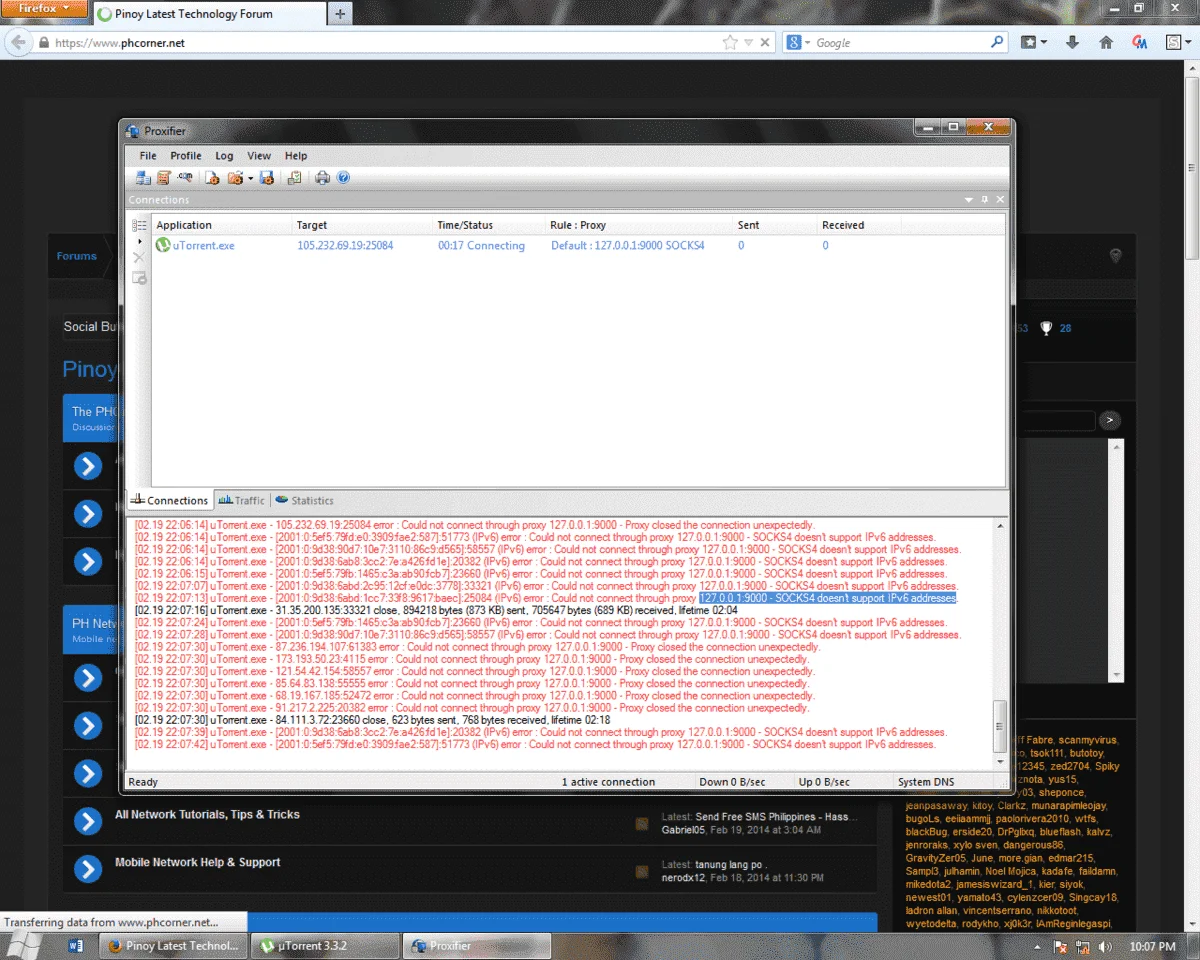Screen dimensions: 1200x960
Task: Click target 105.232.69.19:25084 in connections list
Action: click(x=345, y=245)
